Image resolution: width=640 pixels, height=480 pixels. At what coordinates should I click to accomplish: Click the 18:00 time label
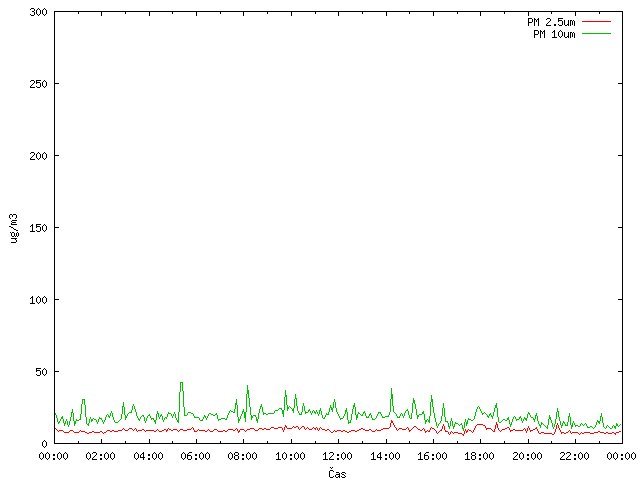[x=479, y=456]
